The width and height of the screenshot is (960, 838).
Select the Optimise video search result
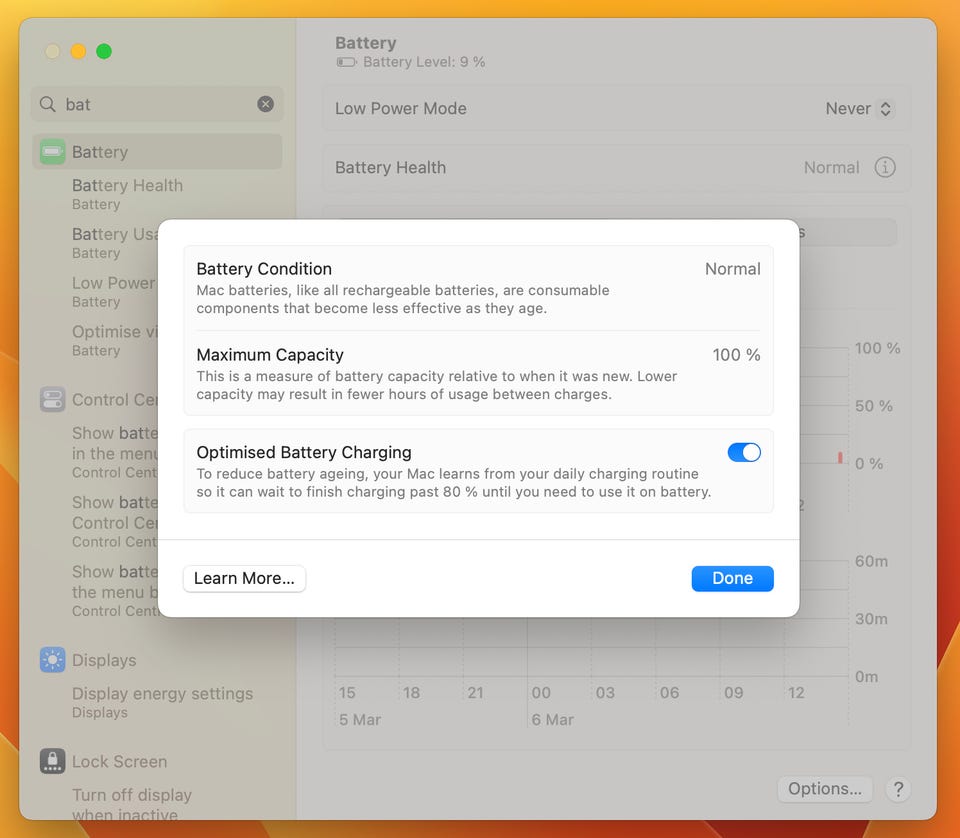[114, 340]
